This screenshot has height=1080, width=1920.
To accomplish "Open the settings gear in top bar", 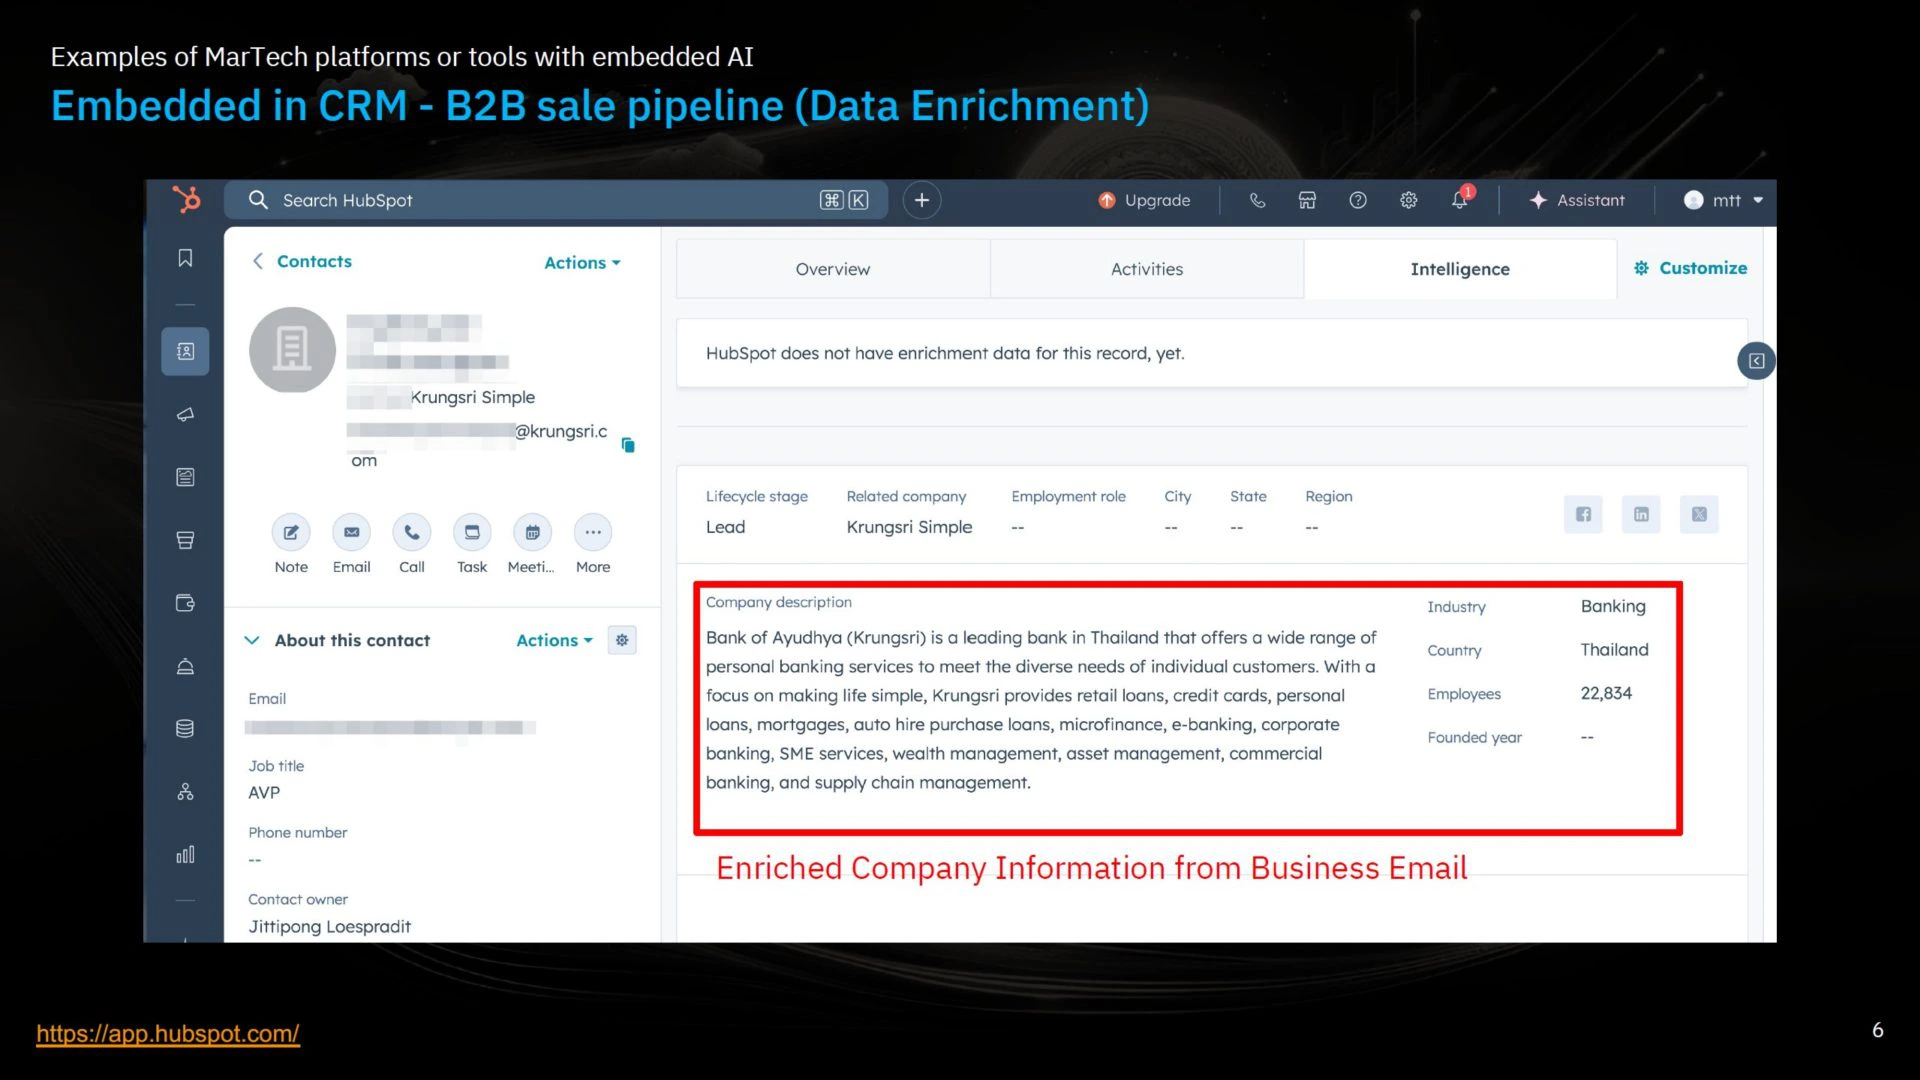I will pyautogui.click(x=1408, y=200).
